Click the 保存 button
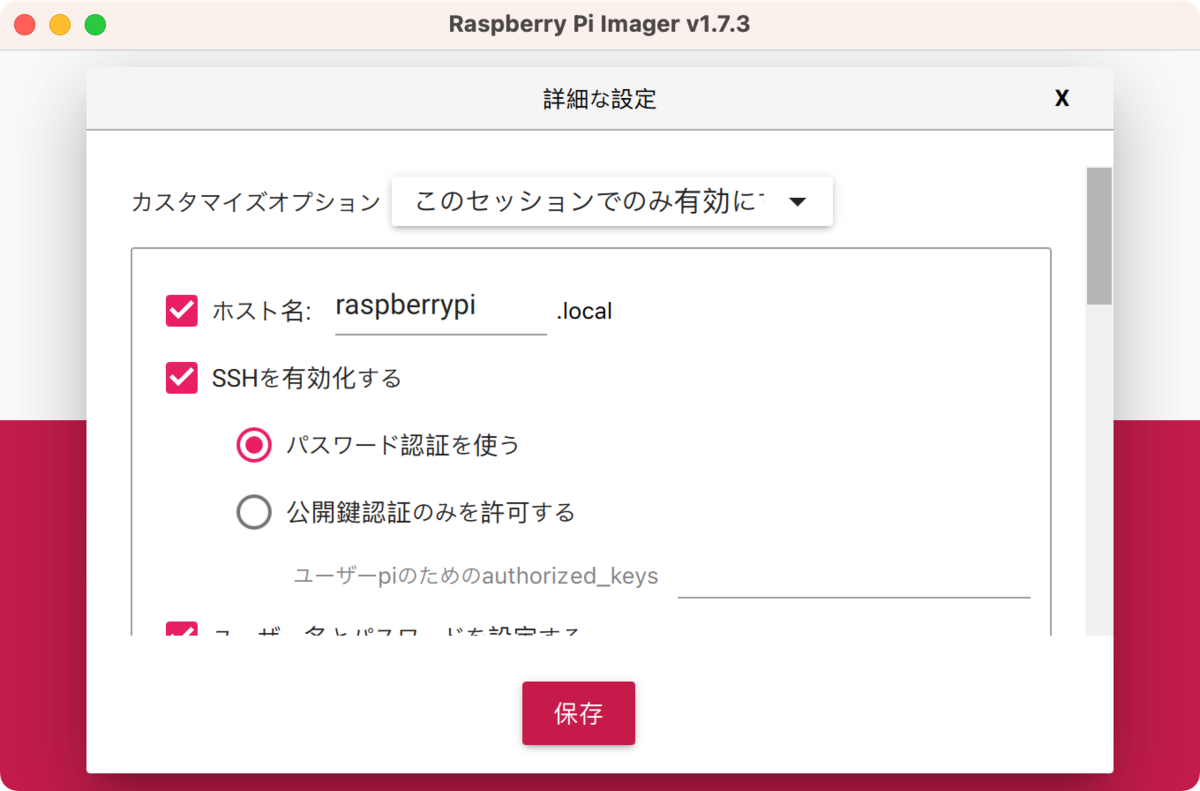 [x=578, y=713]
